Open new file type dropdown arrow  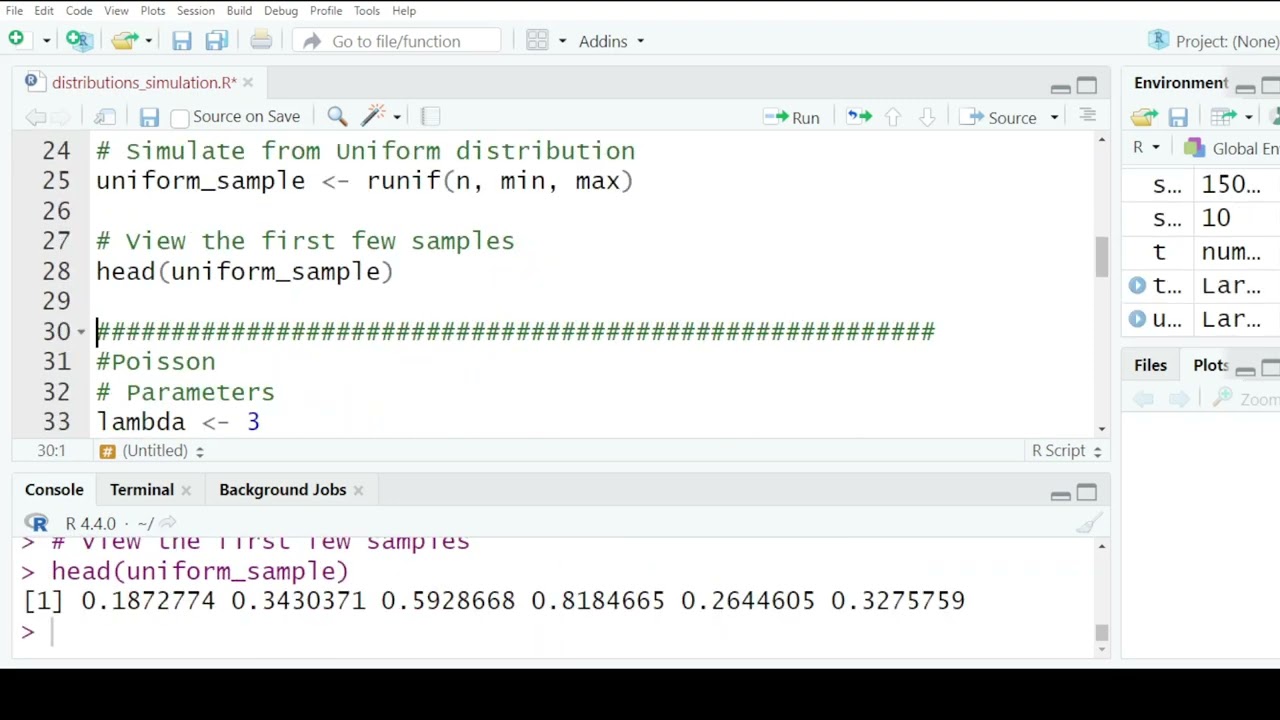point(46,41)
